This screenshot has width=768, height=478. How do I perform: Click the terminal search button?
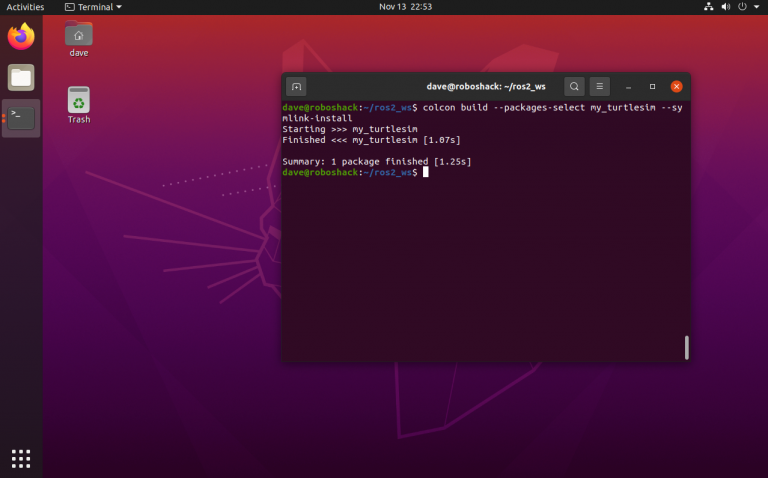(574, 87)
